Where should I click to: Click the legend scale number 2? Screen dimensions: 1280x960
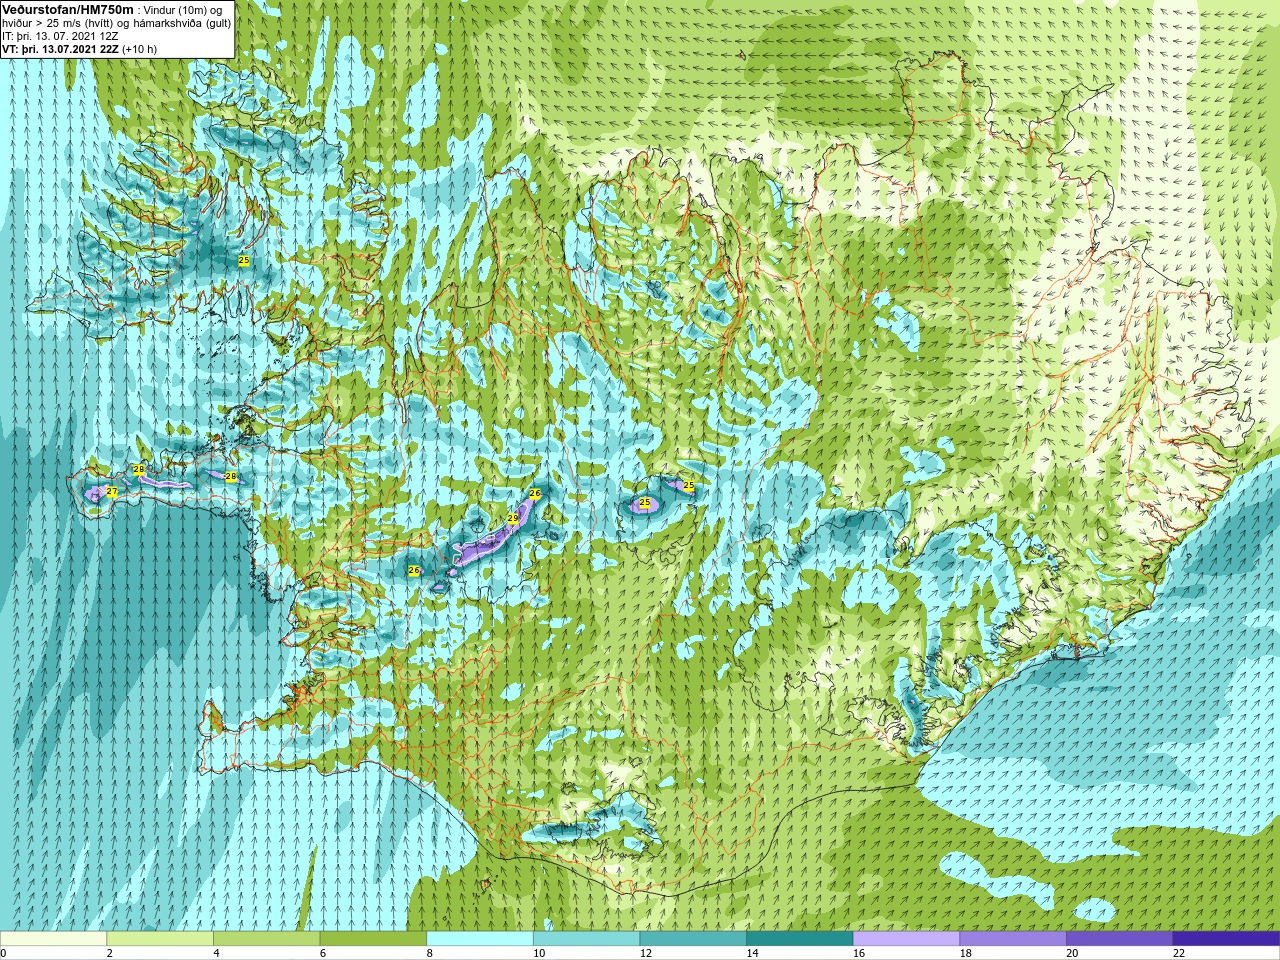click(x=110, y=953)
